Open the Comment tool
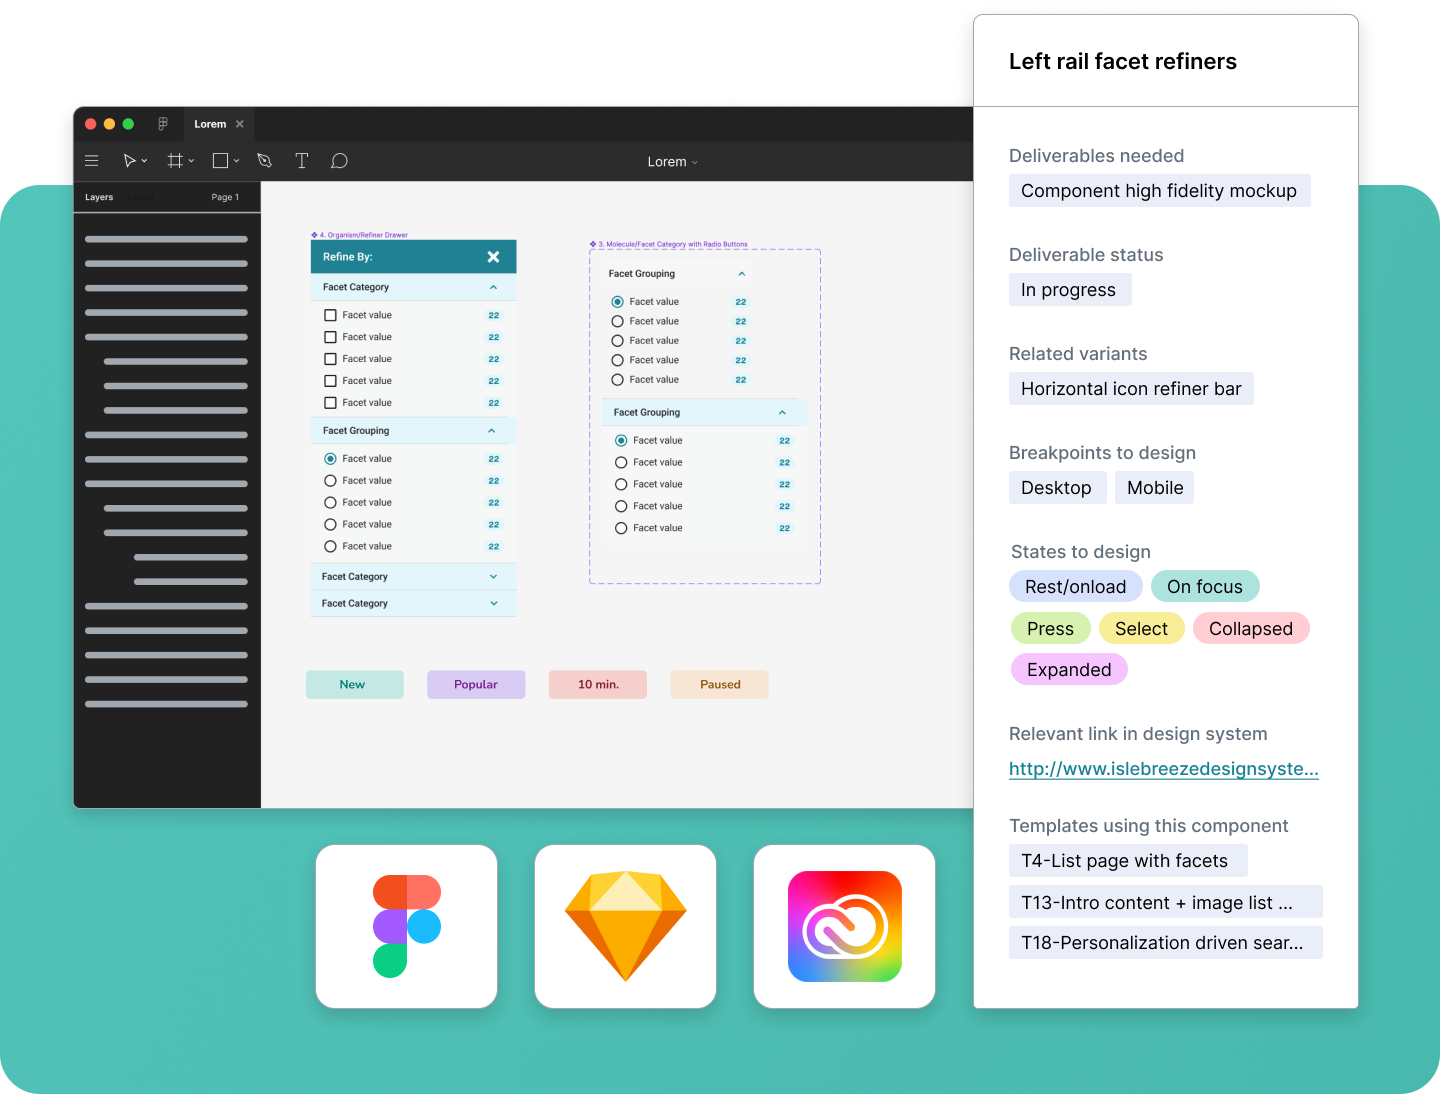 pyautogui.click(x=339, y=160)
